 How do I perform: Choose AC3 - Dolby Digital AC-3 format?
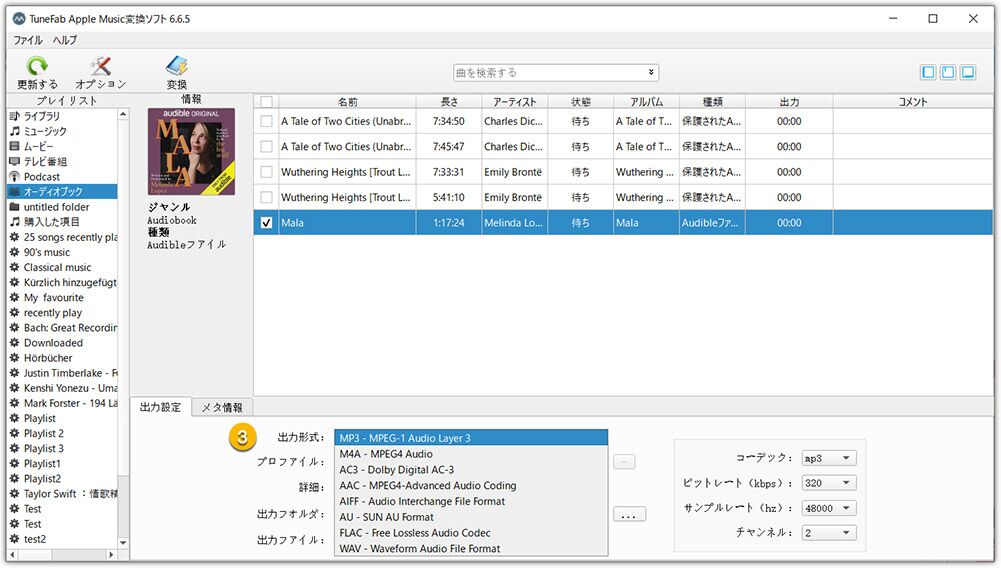470,470
